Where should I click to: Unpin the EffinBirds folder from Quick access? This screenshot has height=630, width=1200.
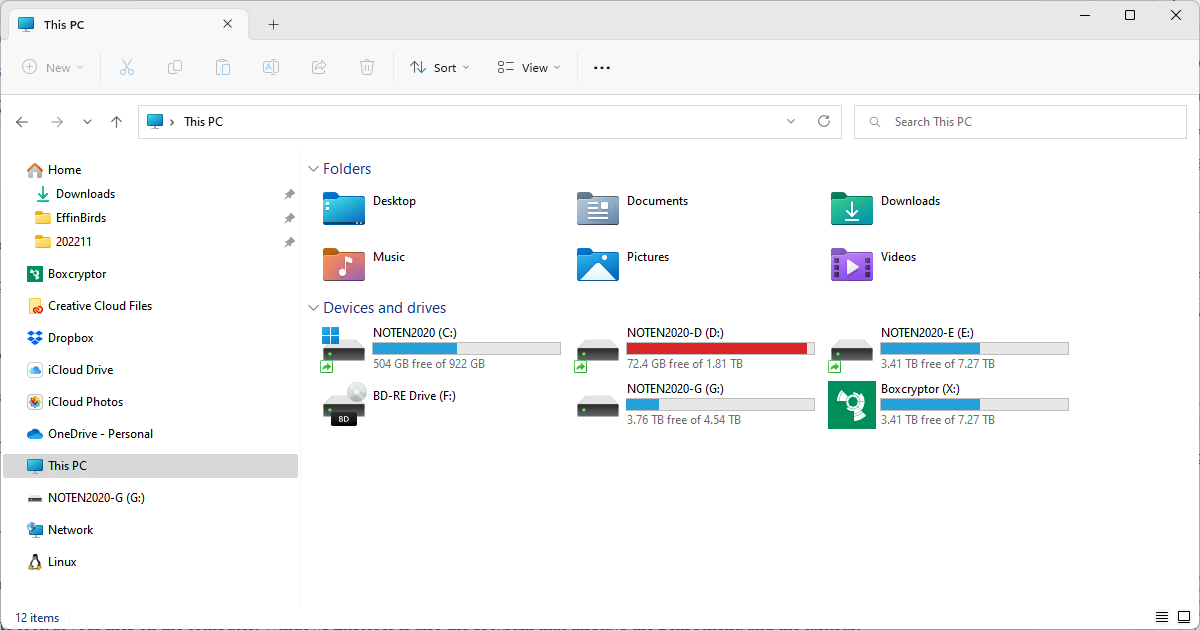pos(289,218)
